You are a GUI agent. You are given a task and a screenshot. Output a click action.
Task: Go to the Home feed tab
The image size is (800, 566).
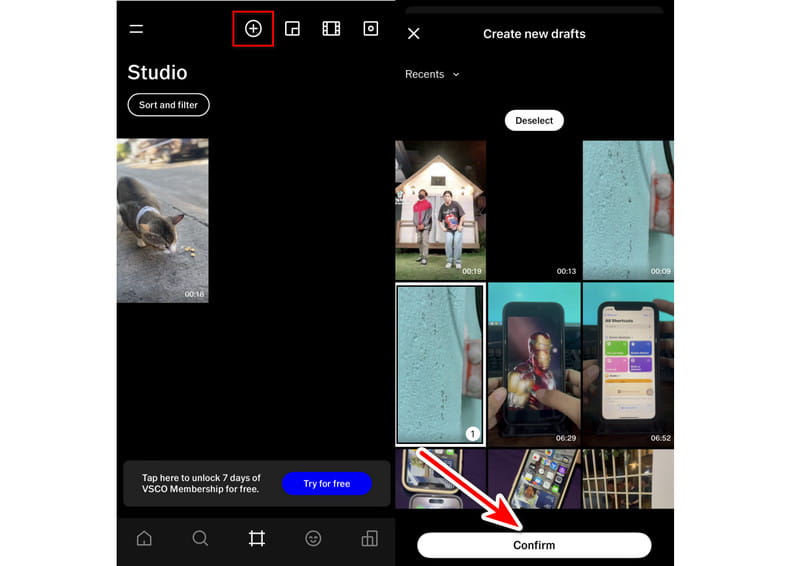tap(144, 538)
